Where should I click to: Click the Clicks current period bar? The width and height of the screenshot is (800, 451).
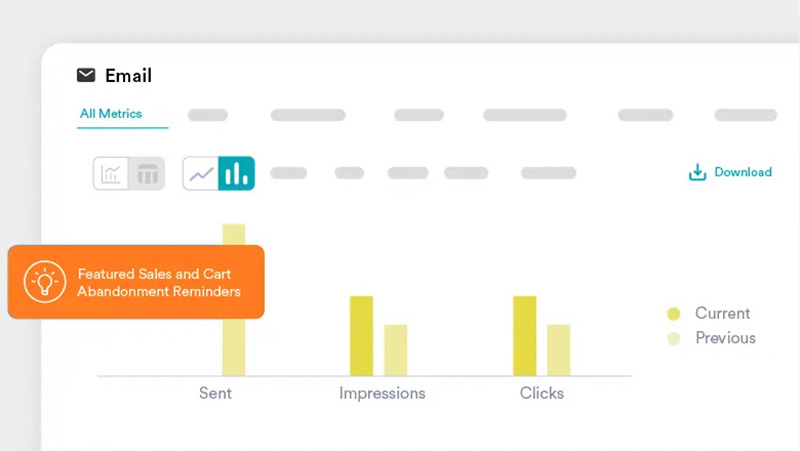524,336
